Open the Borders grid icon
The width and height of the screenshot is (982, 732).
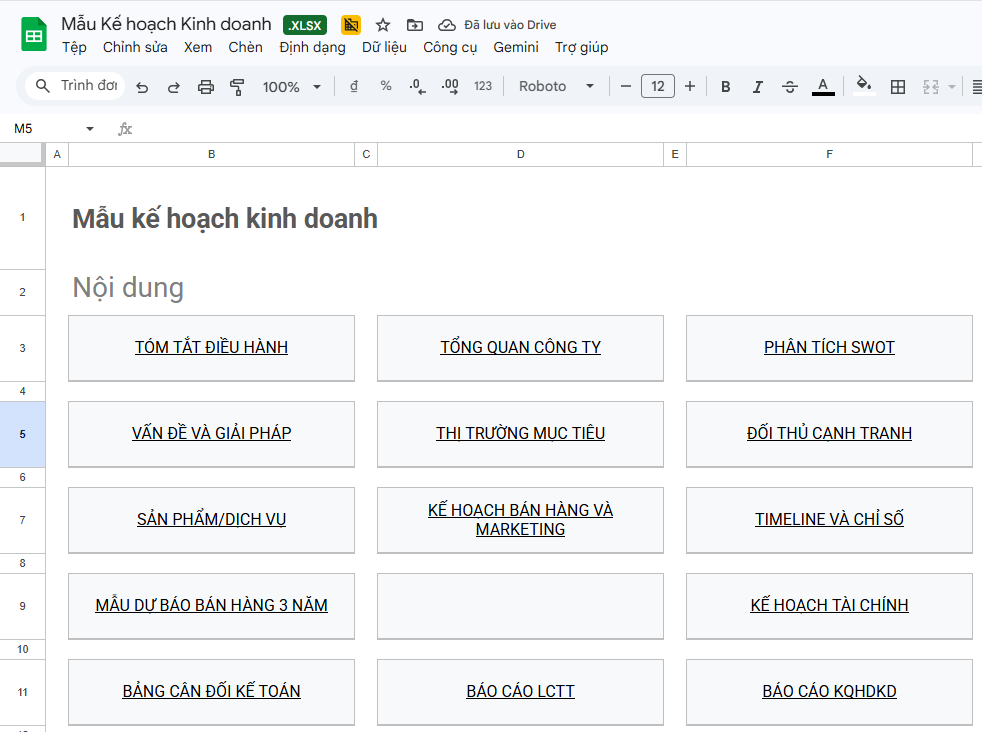897,87
